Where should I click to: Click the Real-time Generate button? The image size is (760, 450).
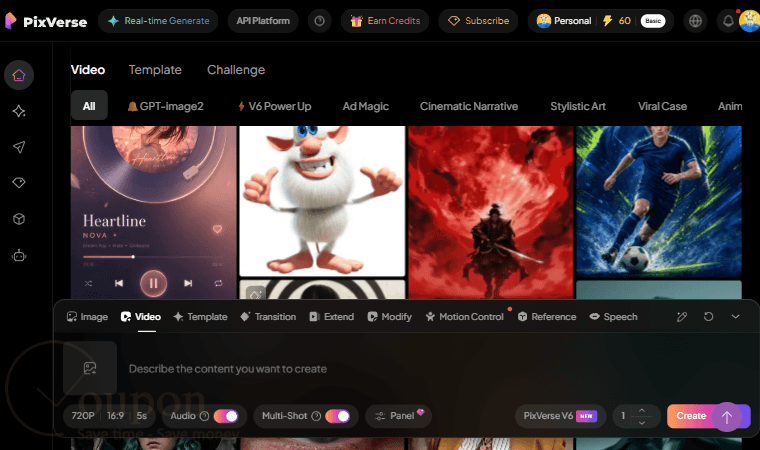tap(158, 21)
